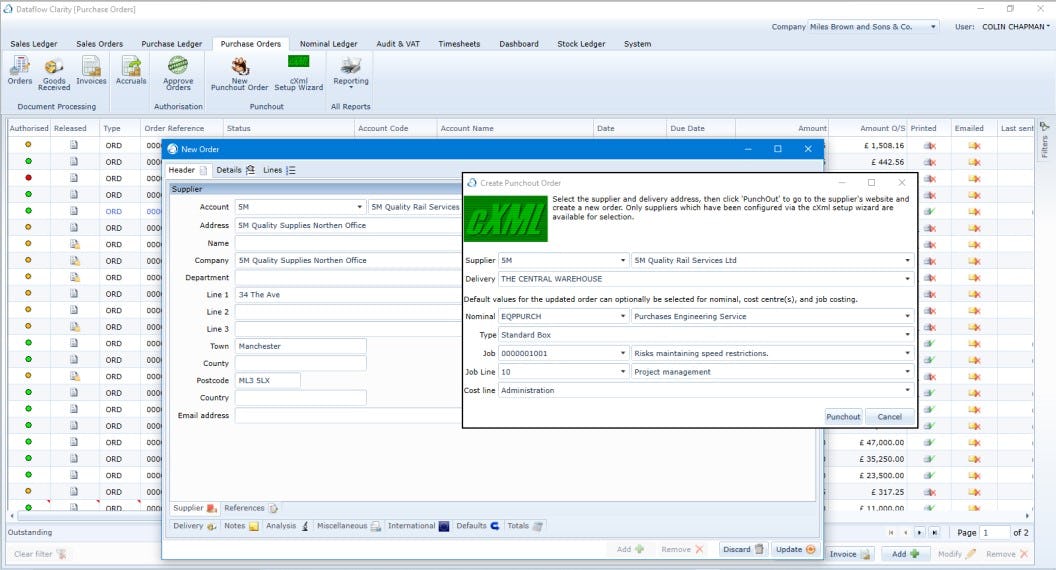
Task: Go to next page of results
Action: pos(919,532)
